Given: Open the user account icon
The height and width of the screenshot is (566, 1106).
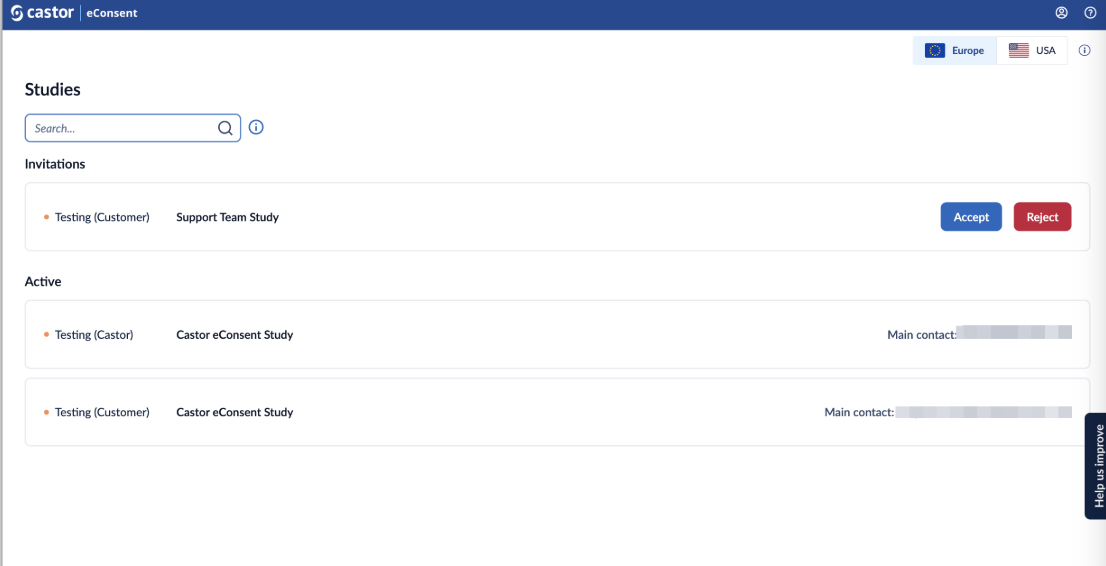Looking at the screenshot, I should [1062, 13].
